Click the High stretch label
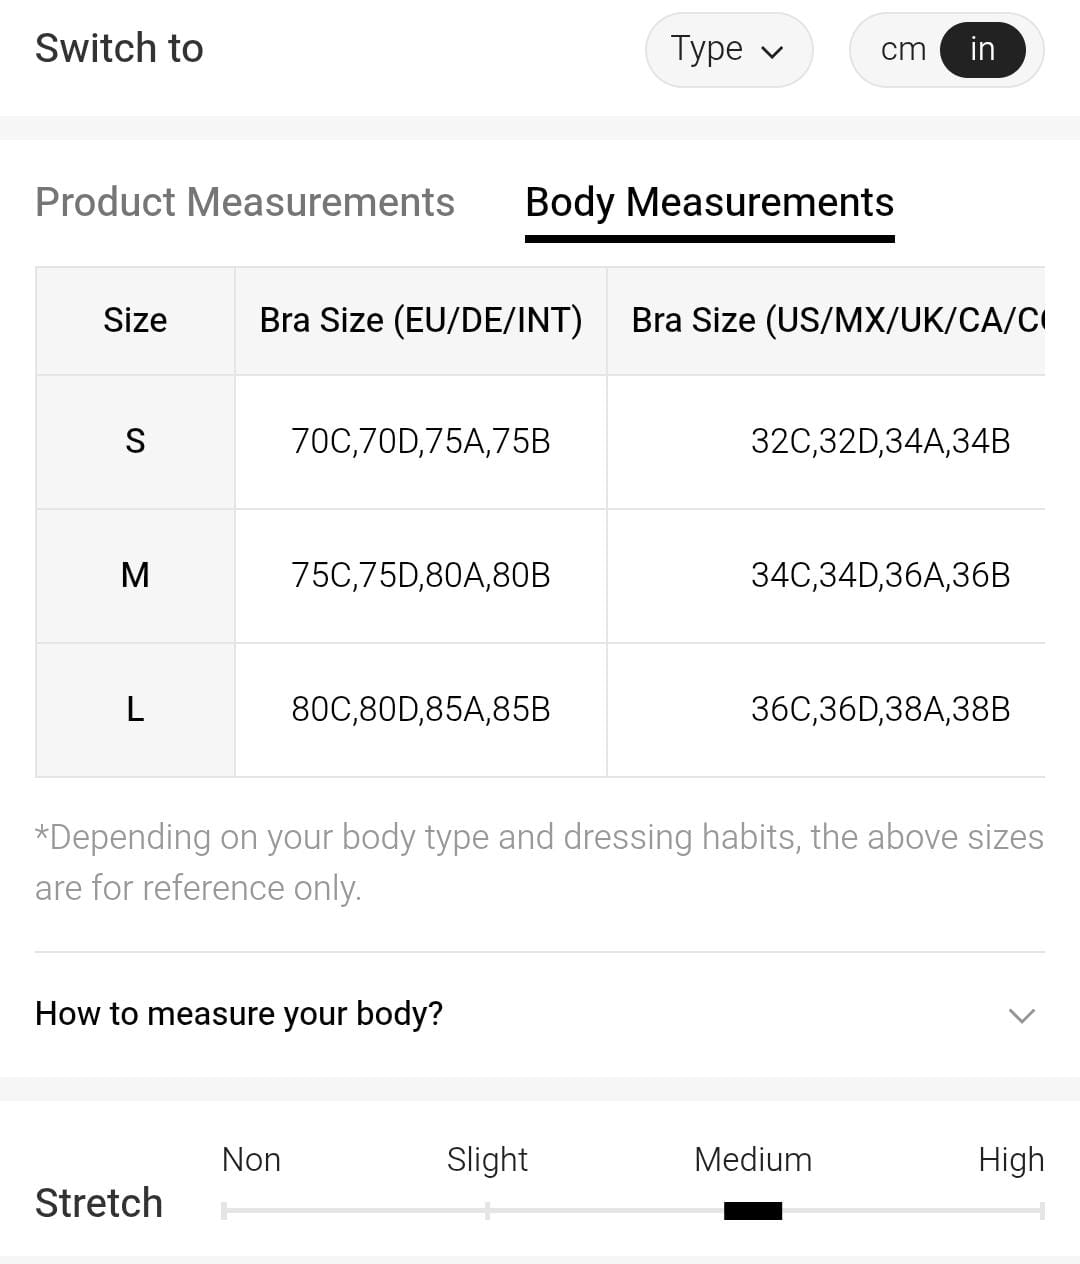1080x1264 pixels. (x=1010, y=1160)
